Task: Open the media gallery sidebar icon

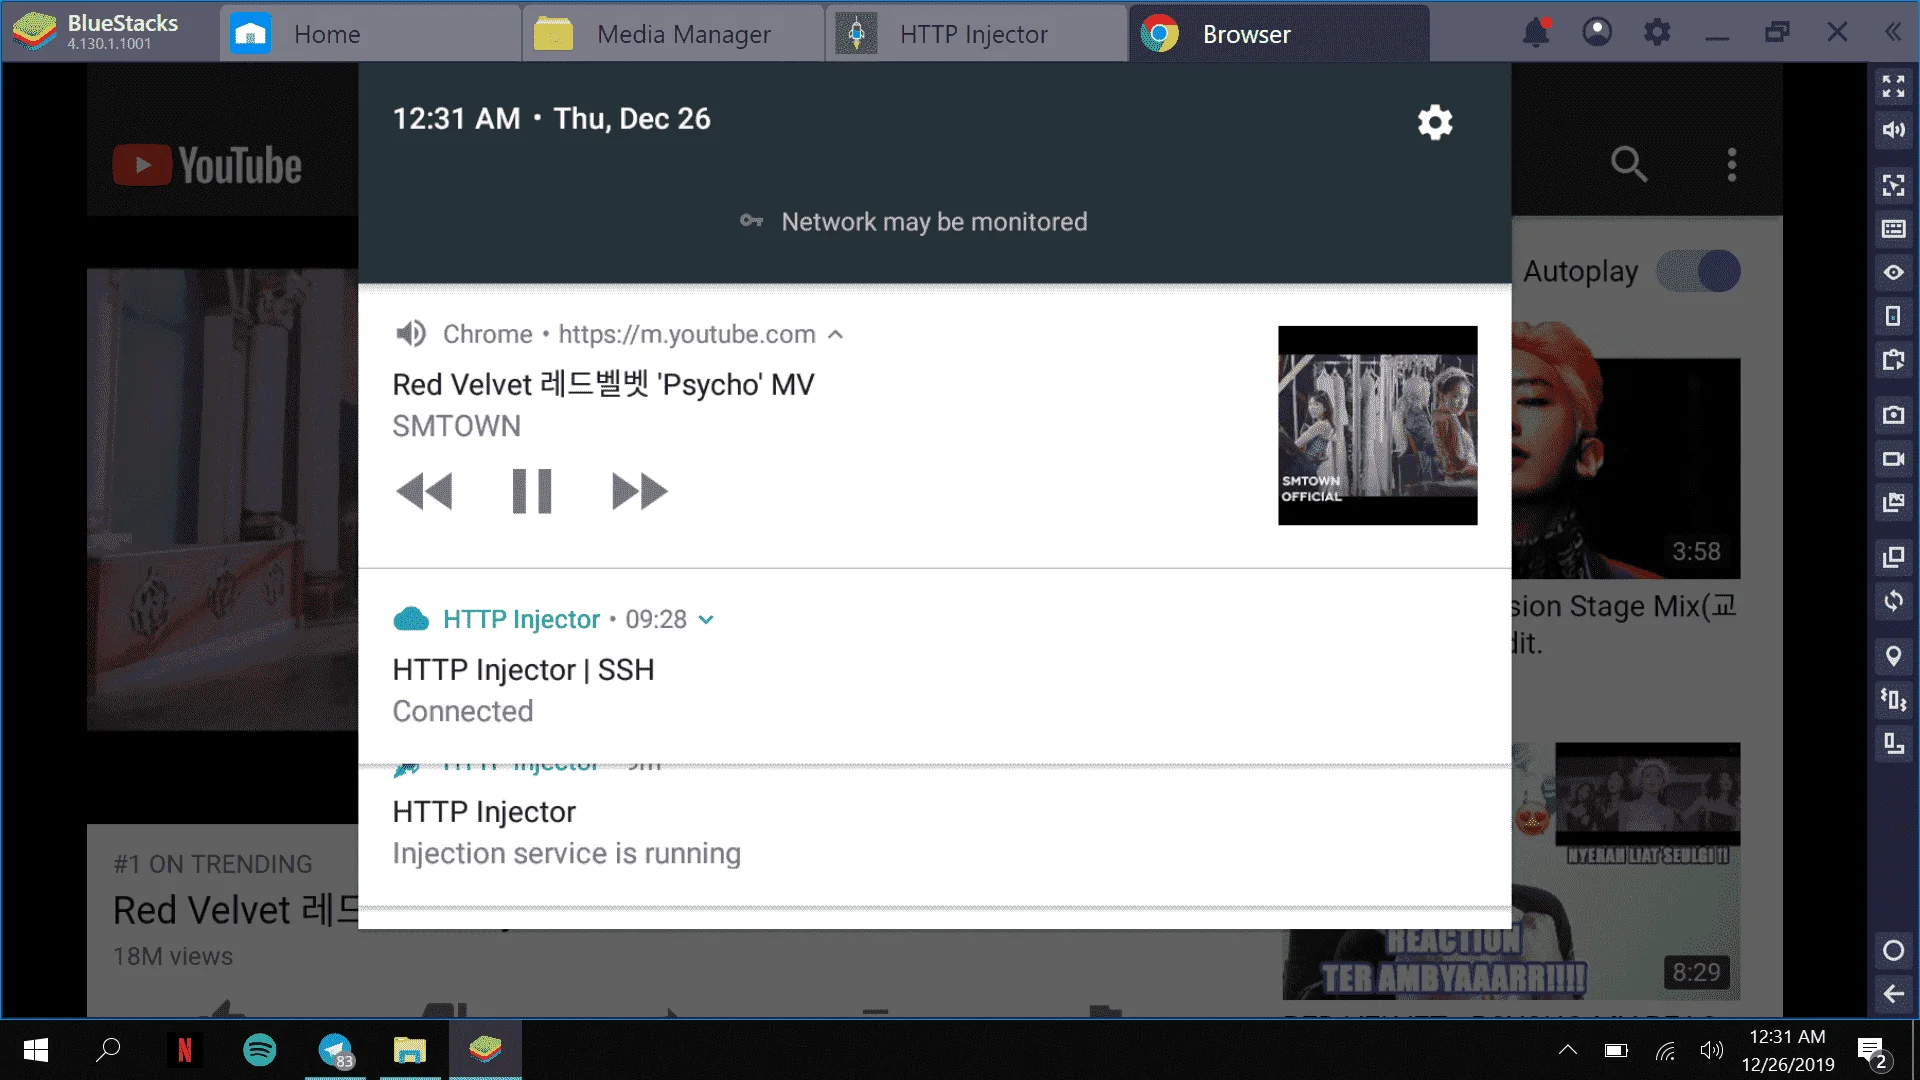Action: [1893, 502]
